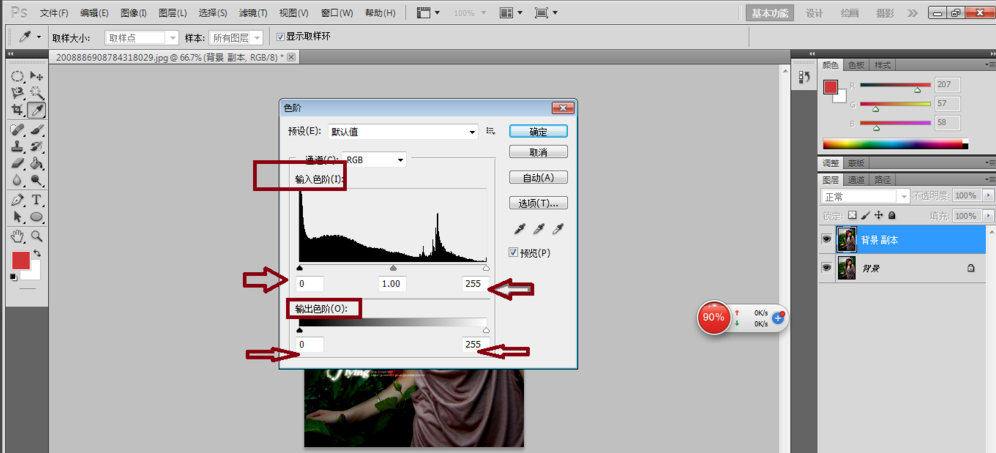Select the Ellipse shape tool
Image resolution: width=996 pixels, height=453 pixels.
pyautogui.click(x=37, y=217)
